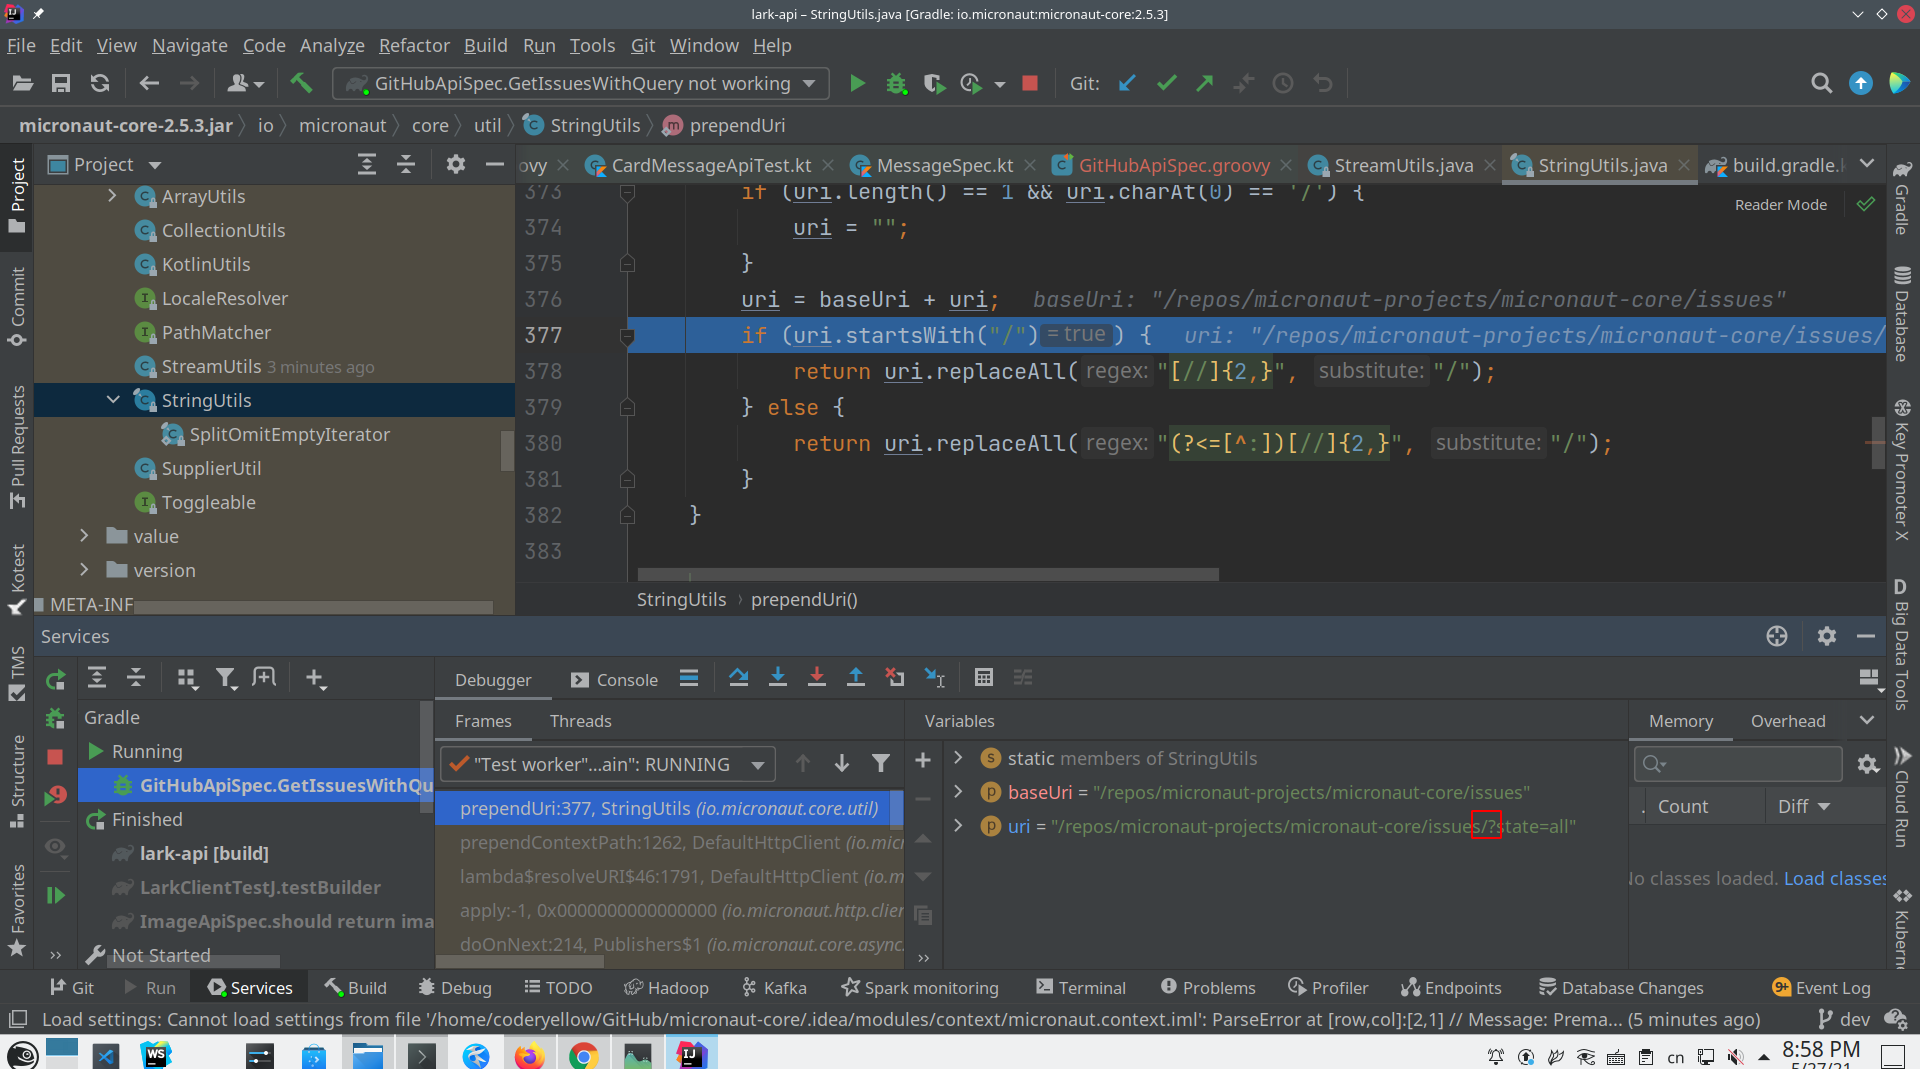1920x1069 pixels.
Task: Expand the uri variable in Variables panel
Action: pos(958,826)
